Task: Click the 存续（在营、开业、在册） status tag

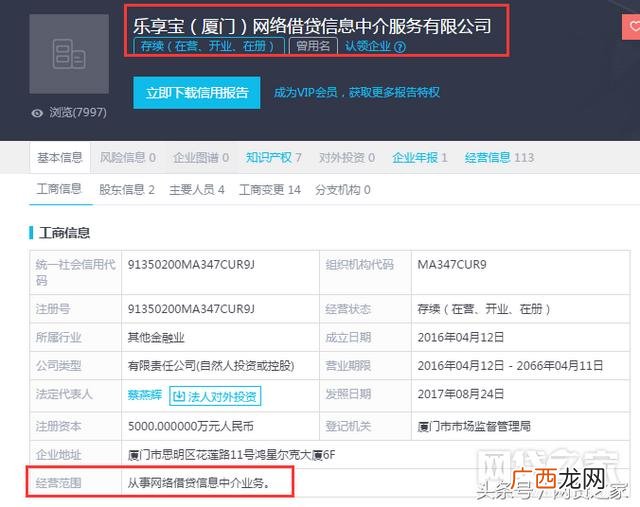Action: [209, 46]
